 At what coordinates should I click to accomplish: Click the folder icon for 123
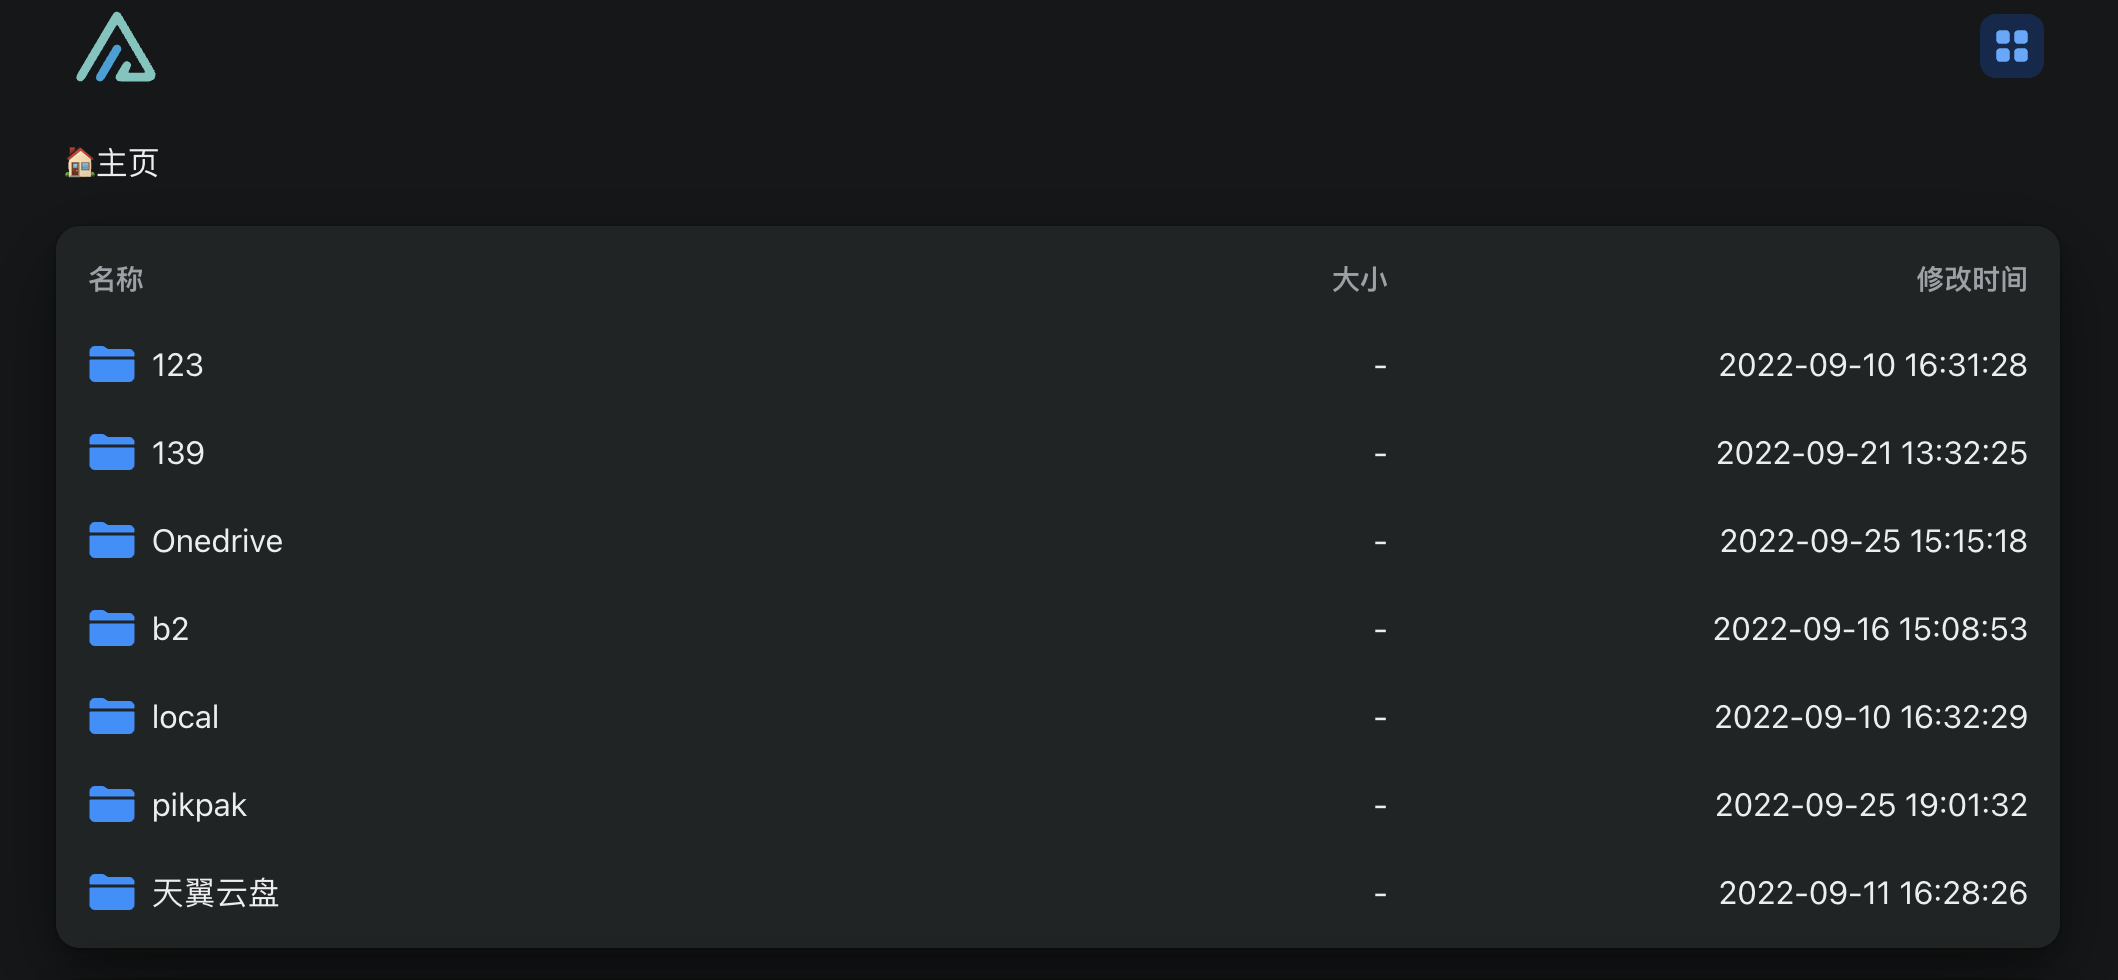112,365
